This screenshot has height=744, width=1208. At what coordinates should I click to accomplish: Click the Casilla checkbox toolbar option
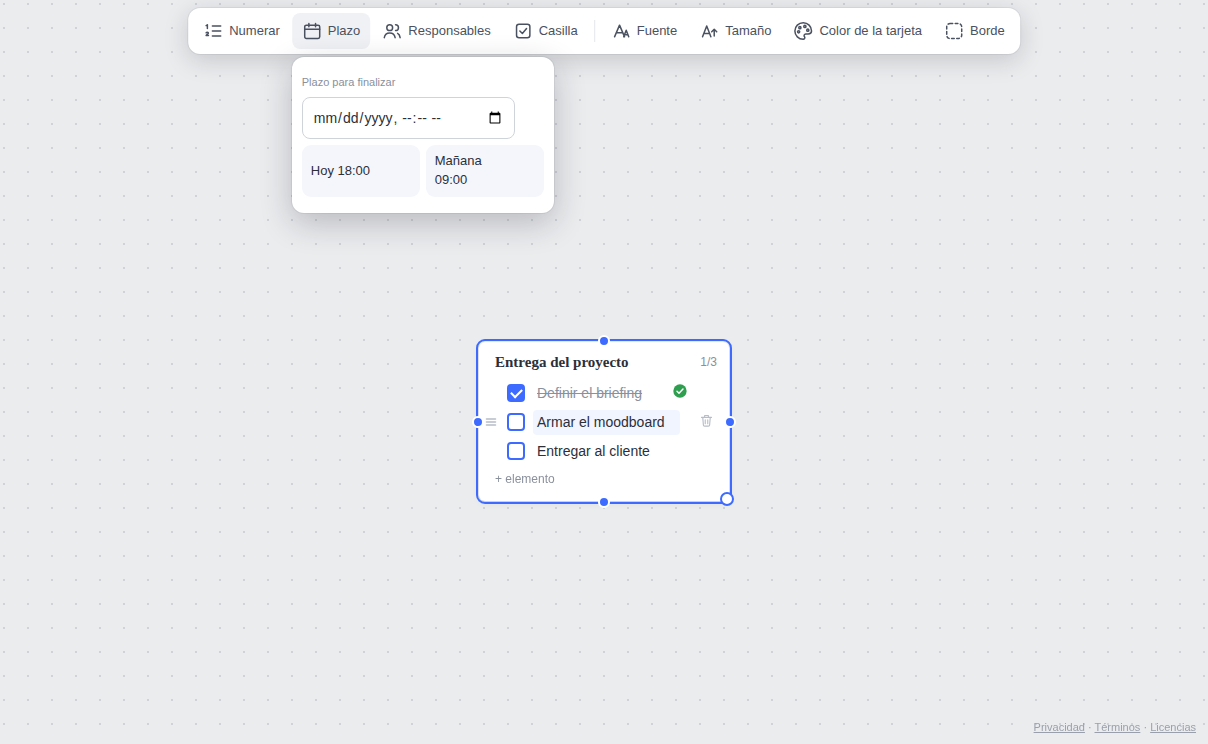click(546, 31)
